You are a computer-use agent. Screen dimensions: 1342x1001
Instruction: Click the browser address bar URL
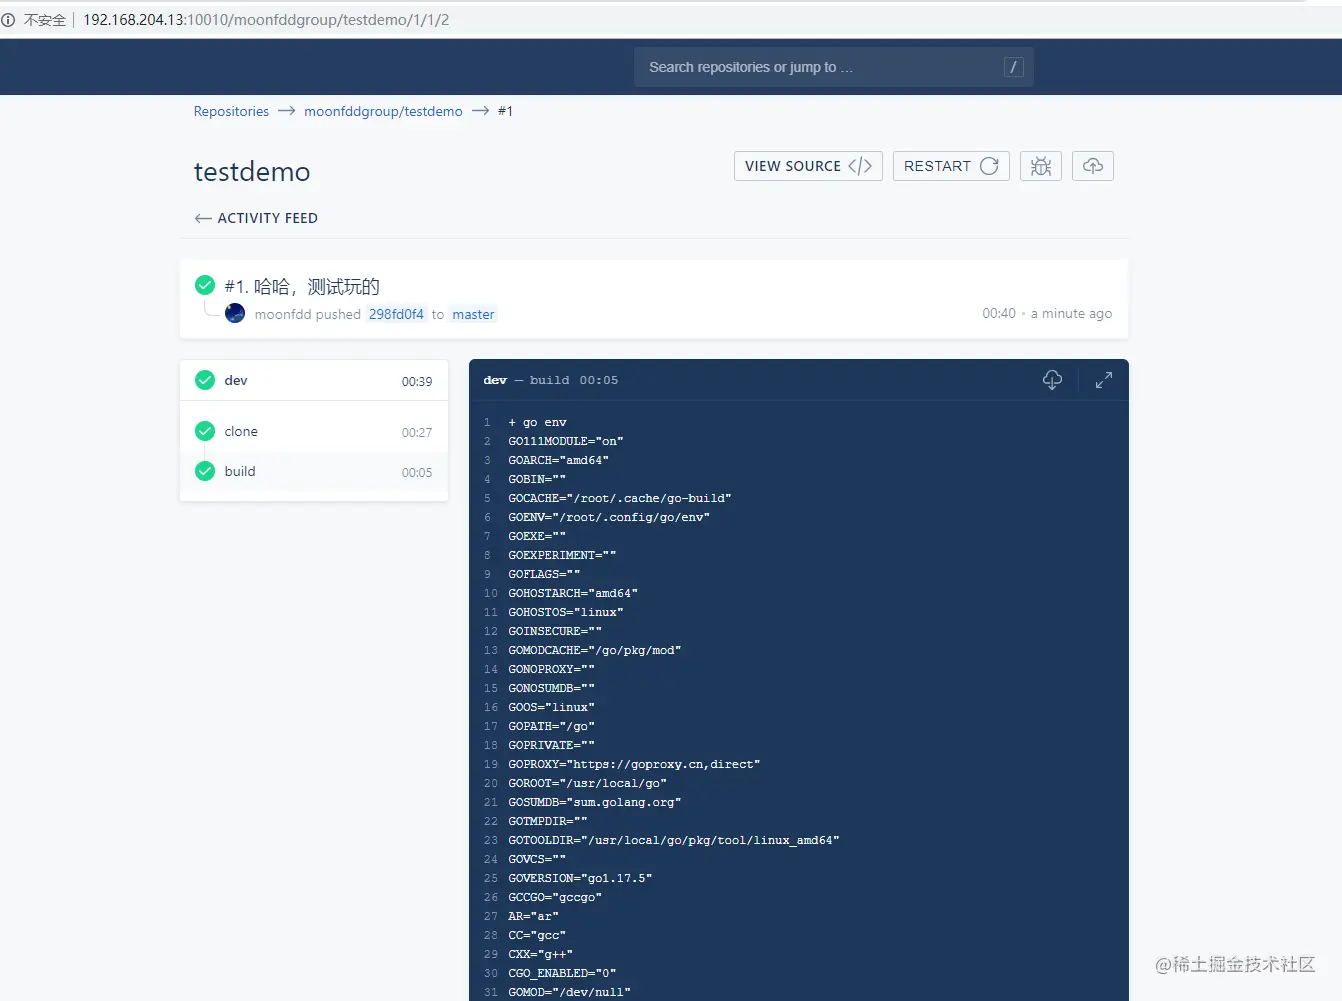(x=266, y=20)
